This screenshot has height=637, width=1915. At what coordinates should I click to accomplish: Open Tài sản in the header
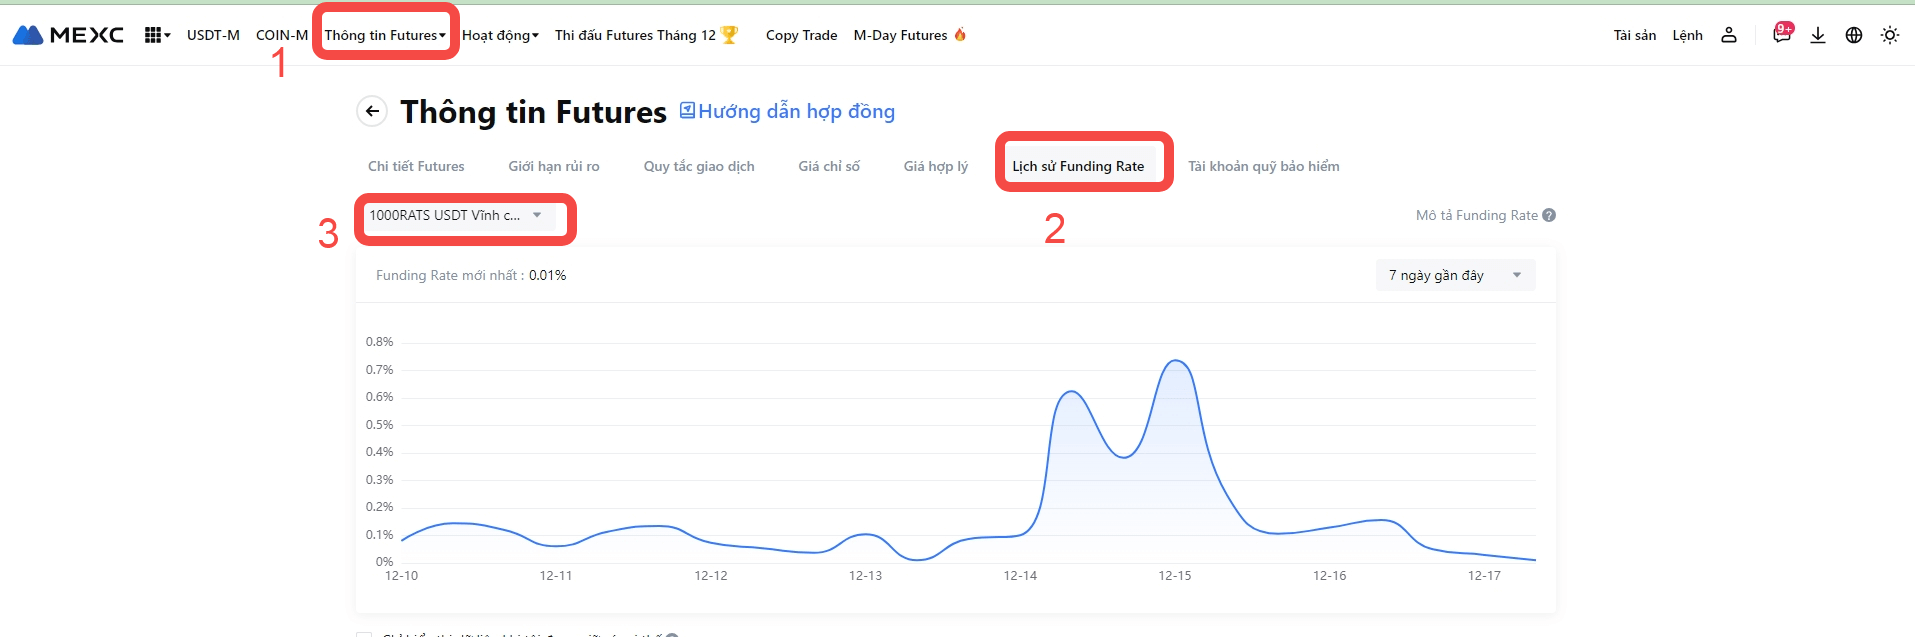1634,35
